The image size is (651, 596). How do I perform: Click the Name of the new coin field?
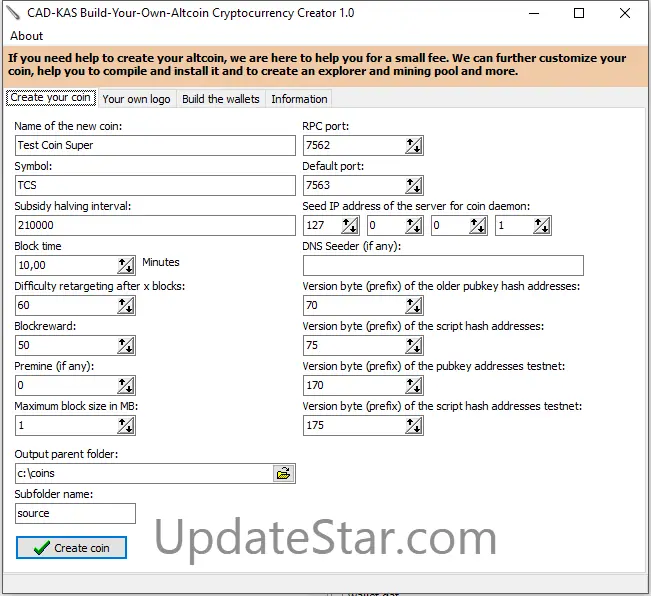pyautogui.click(x=155, y=145)
